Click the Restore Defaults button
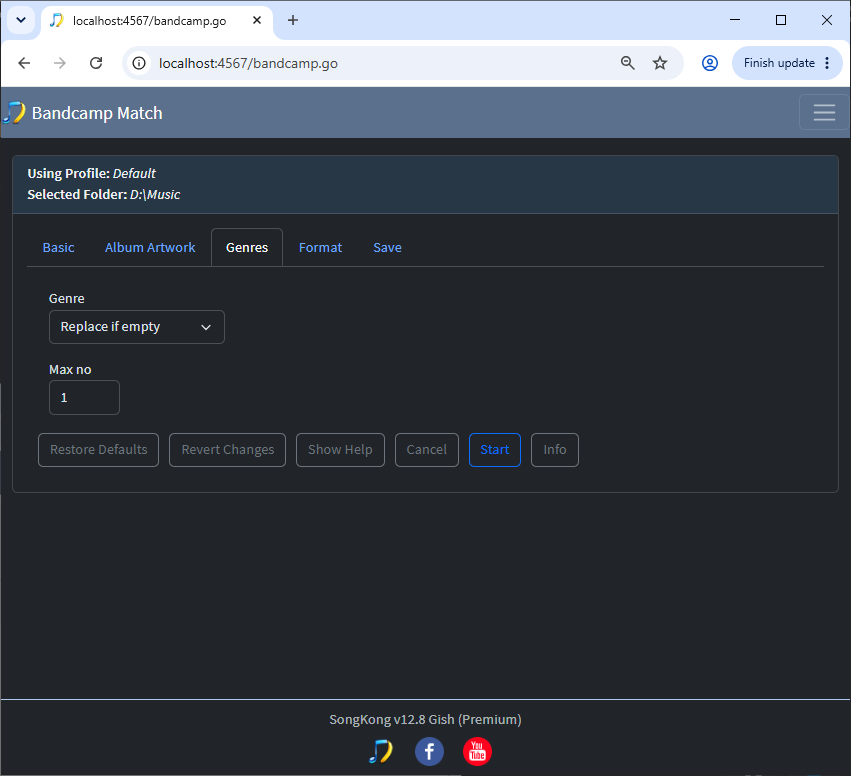The width and height of the screenshot is (851, 776). [x=98, y=450]
